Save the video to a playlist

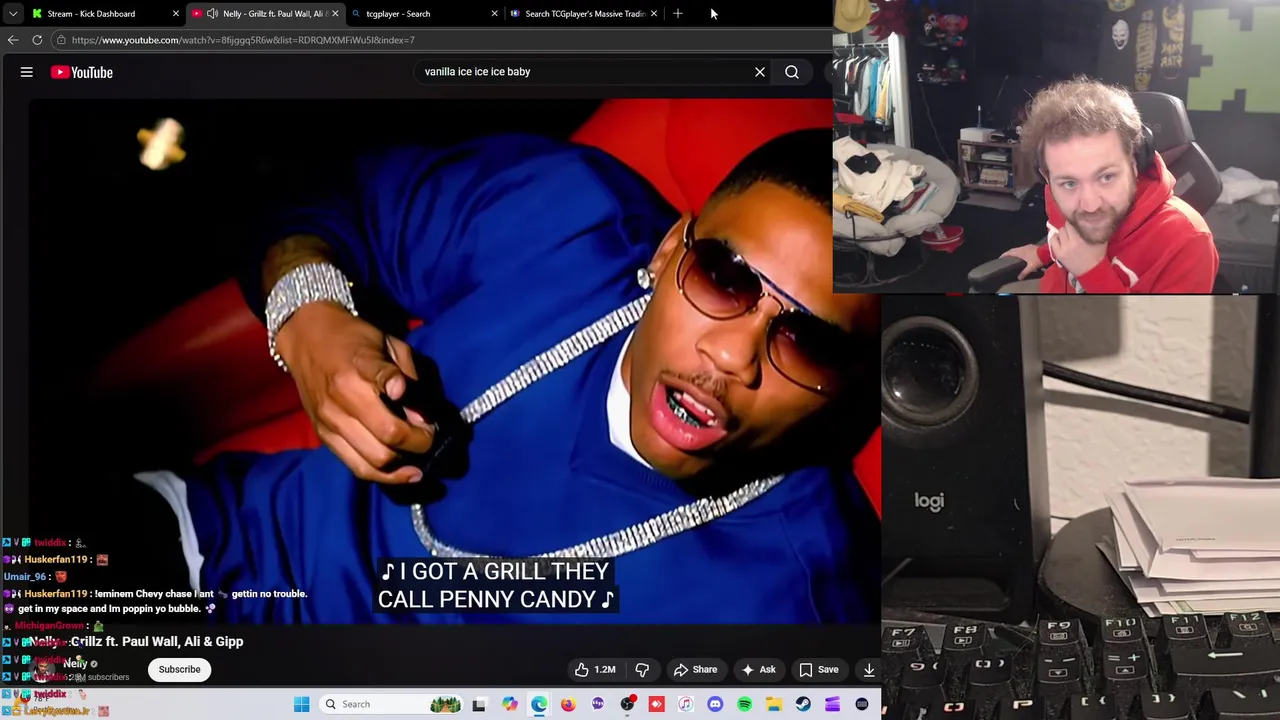(819, 670)
